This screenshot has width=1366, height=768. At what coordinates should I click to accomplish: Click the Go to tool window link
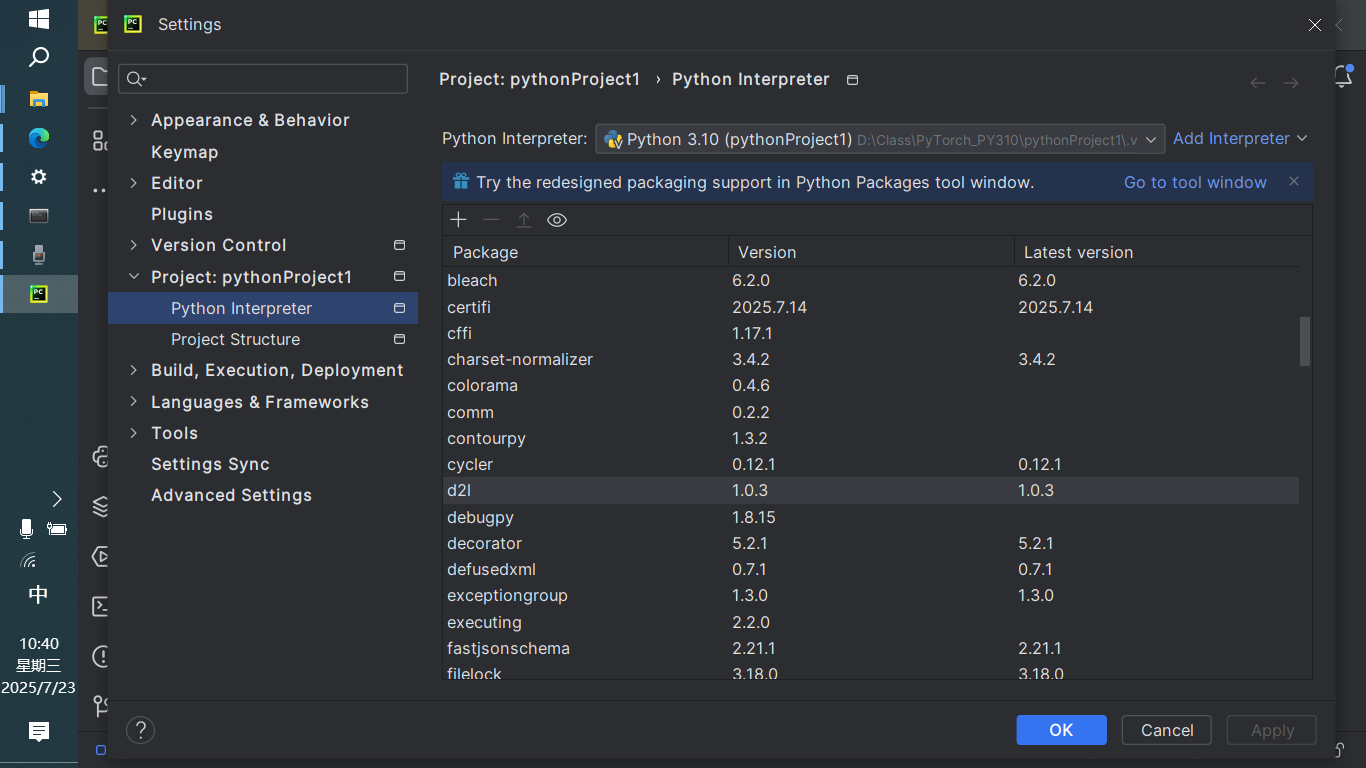coord(1195,182)
